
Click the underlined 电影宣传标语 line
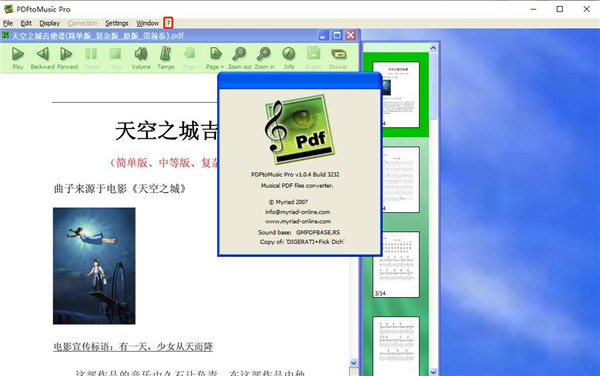click(133, 347)
